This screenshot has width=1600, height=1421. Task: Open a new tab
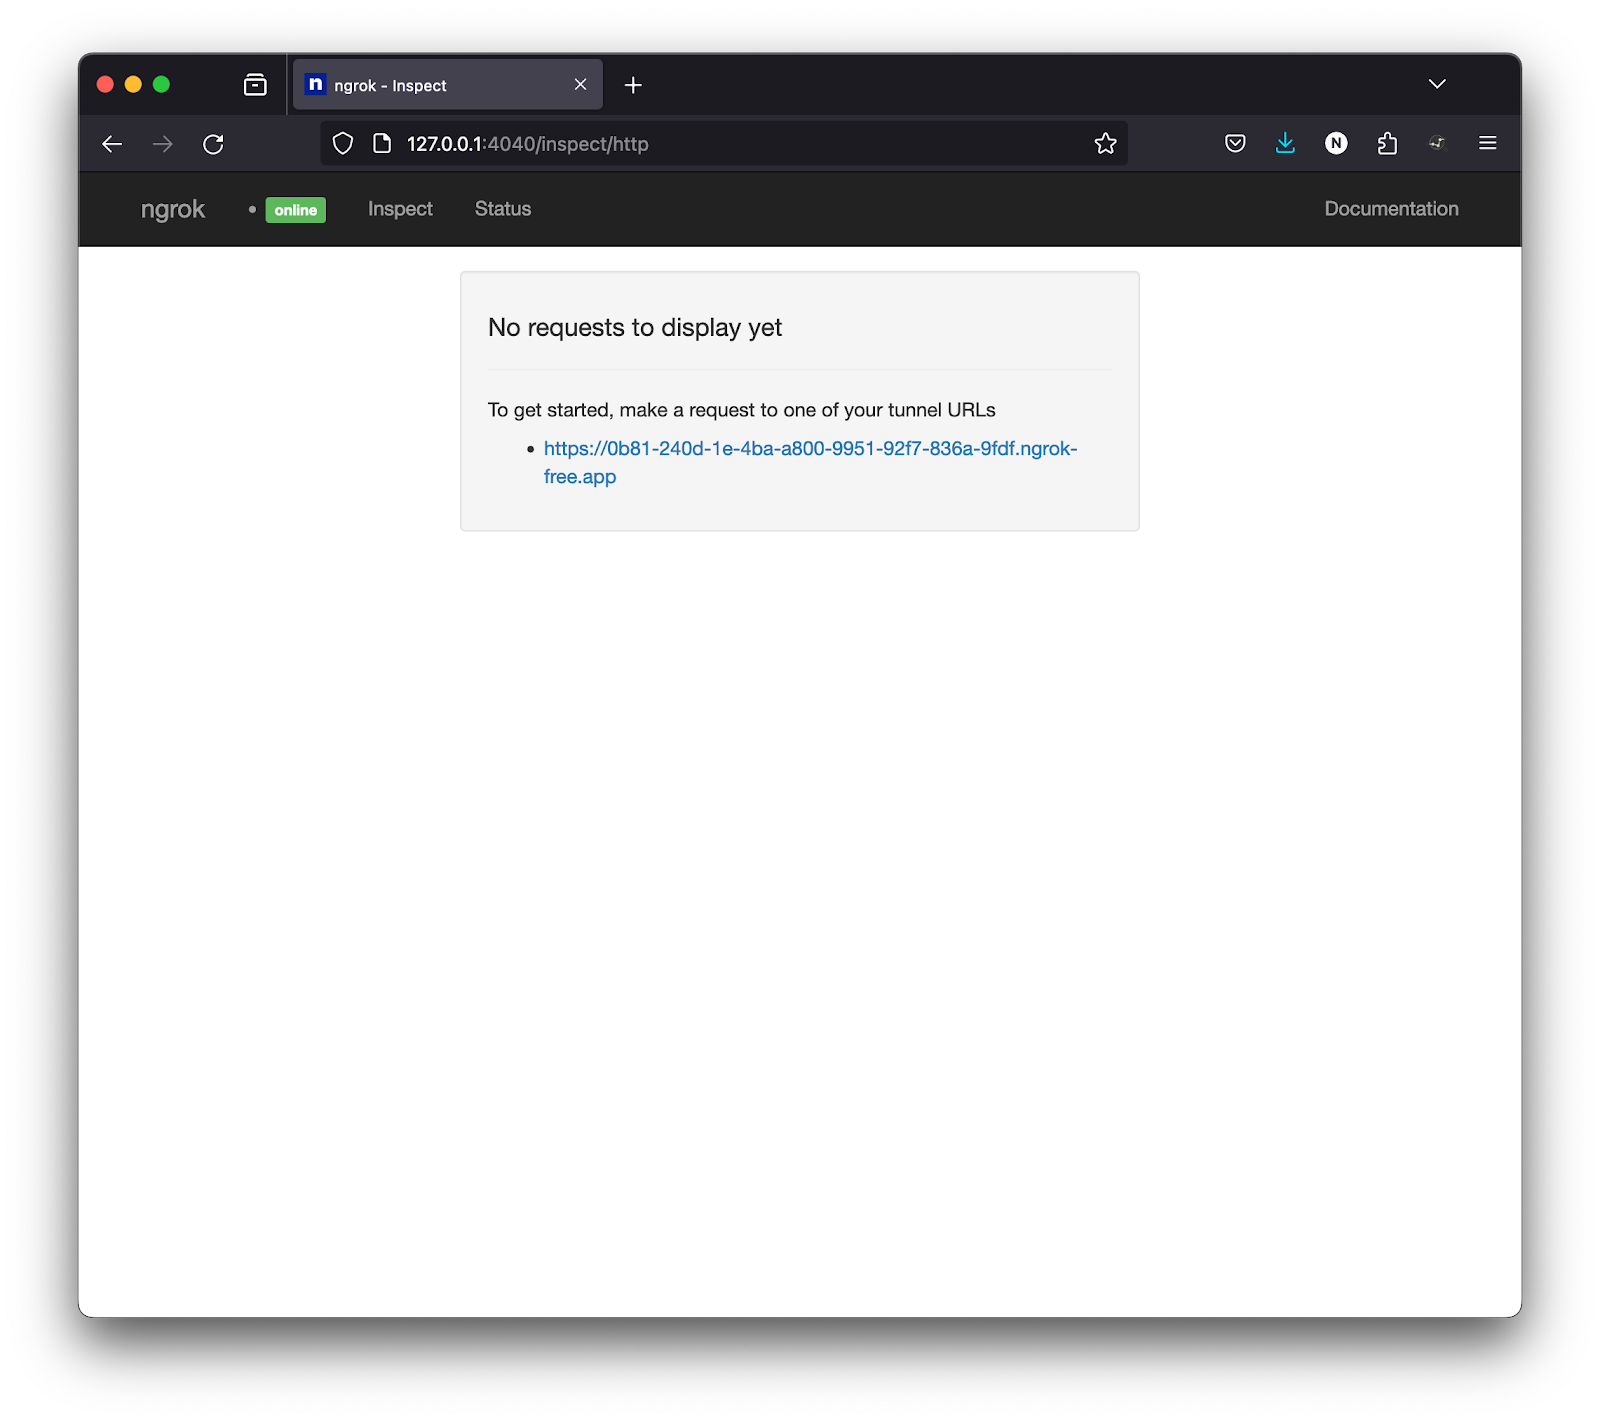pyautogui.click(x=633, y=85)
